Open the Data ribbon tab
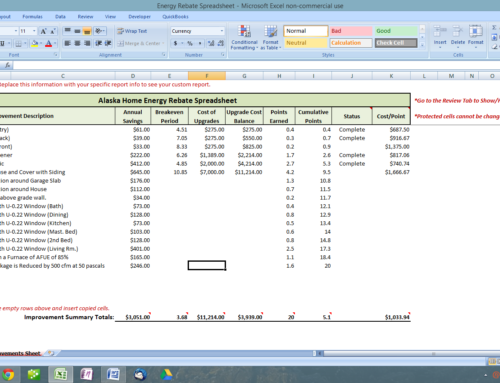This screenshot has width=500, height=383. [60, 17]
